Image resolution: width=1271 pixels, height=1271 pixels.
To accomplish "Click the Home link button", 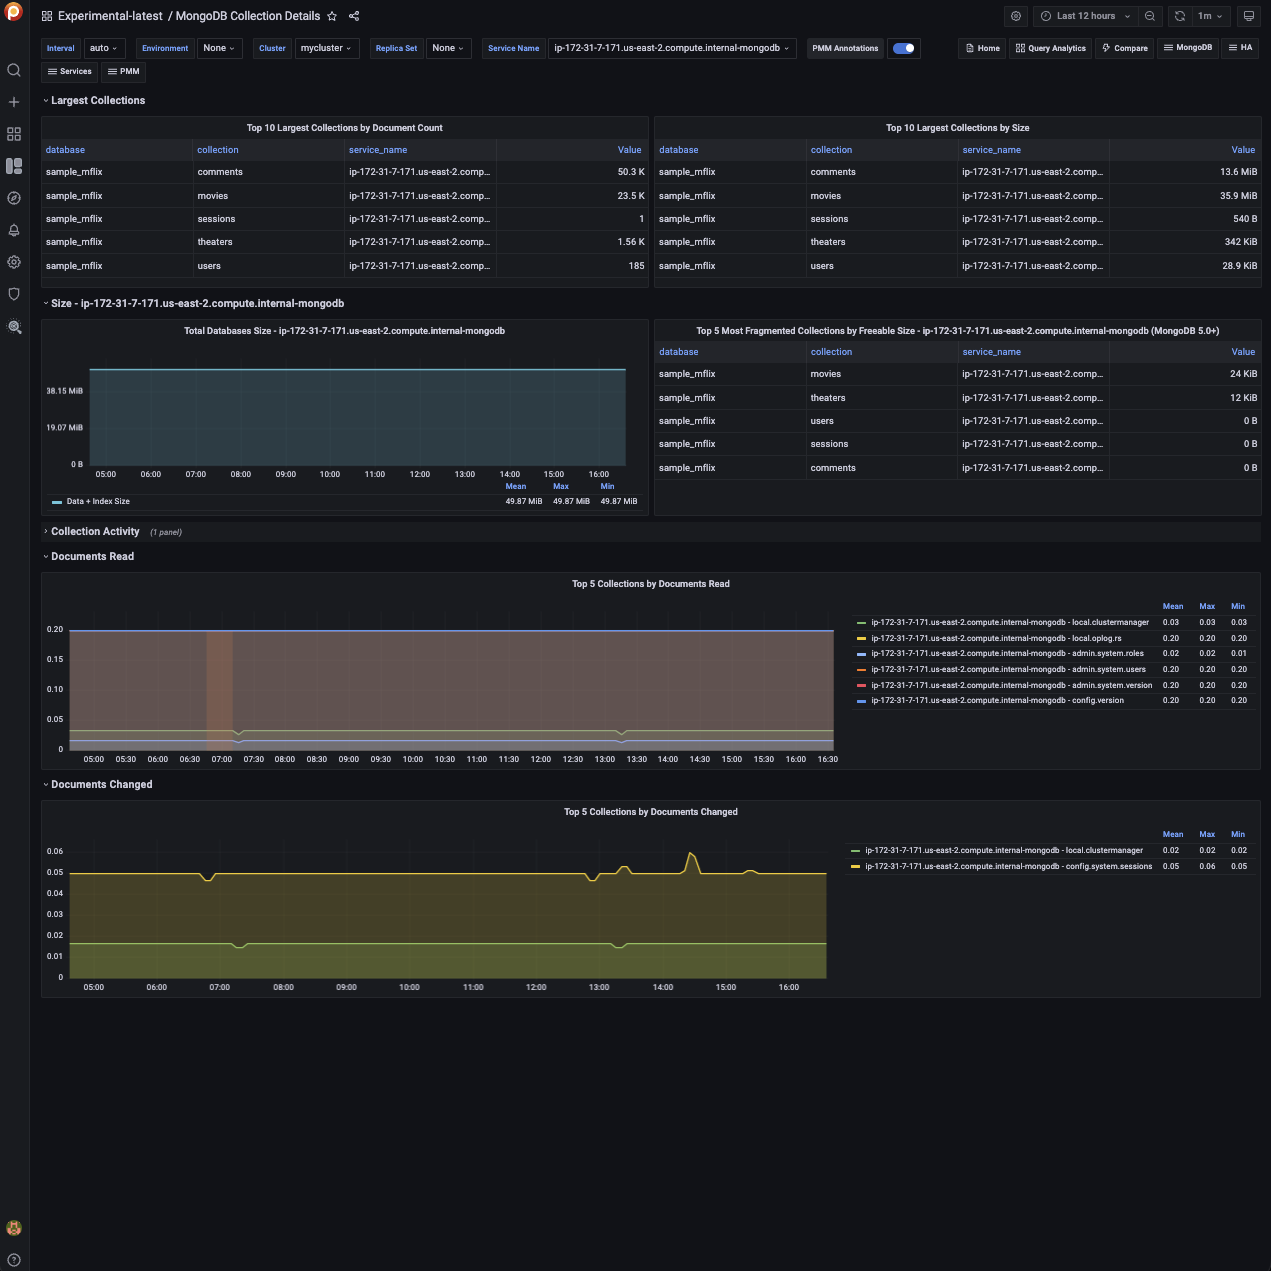I will 983,48.
